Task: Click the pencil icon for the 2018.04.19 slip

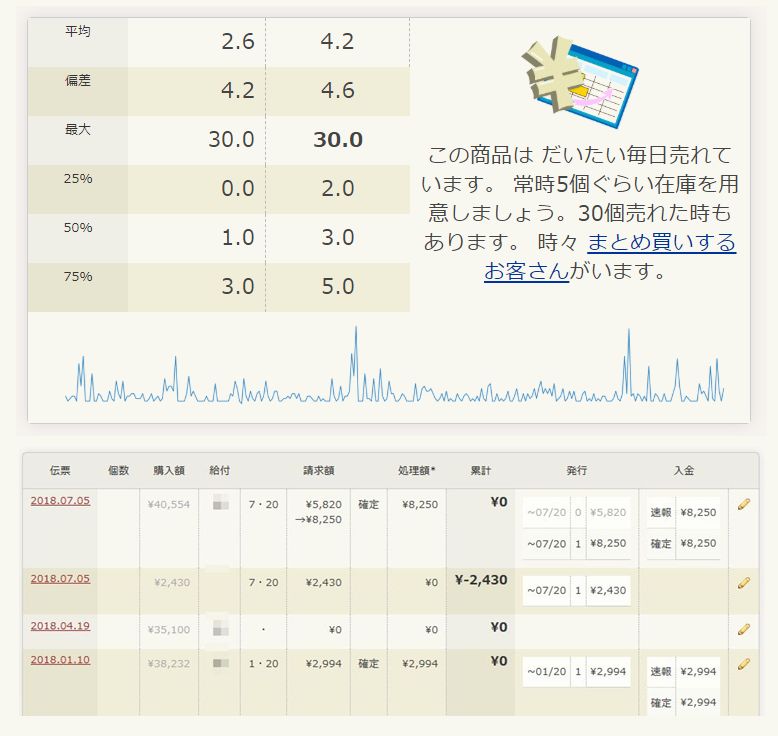Action: [743, 629]
